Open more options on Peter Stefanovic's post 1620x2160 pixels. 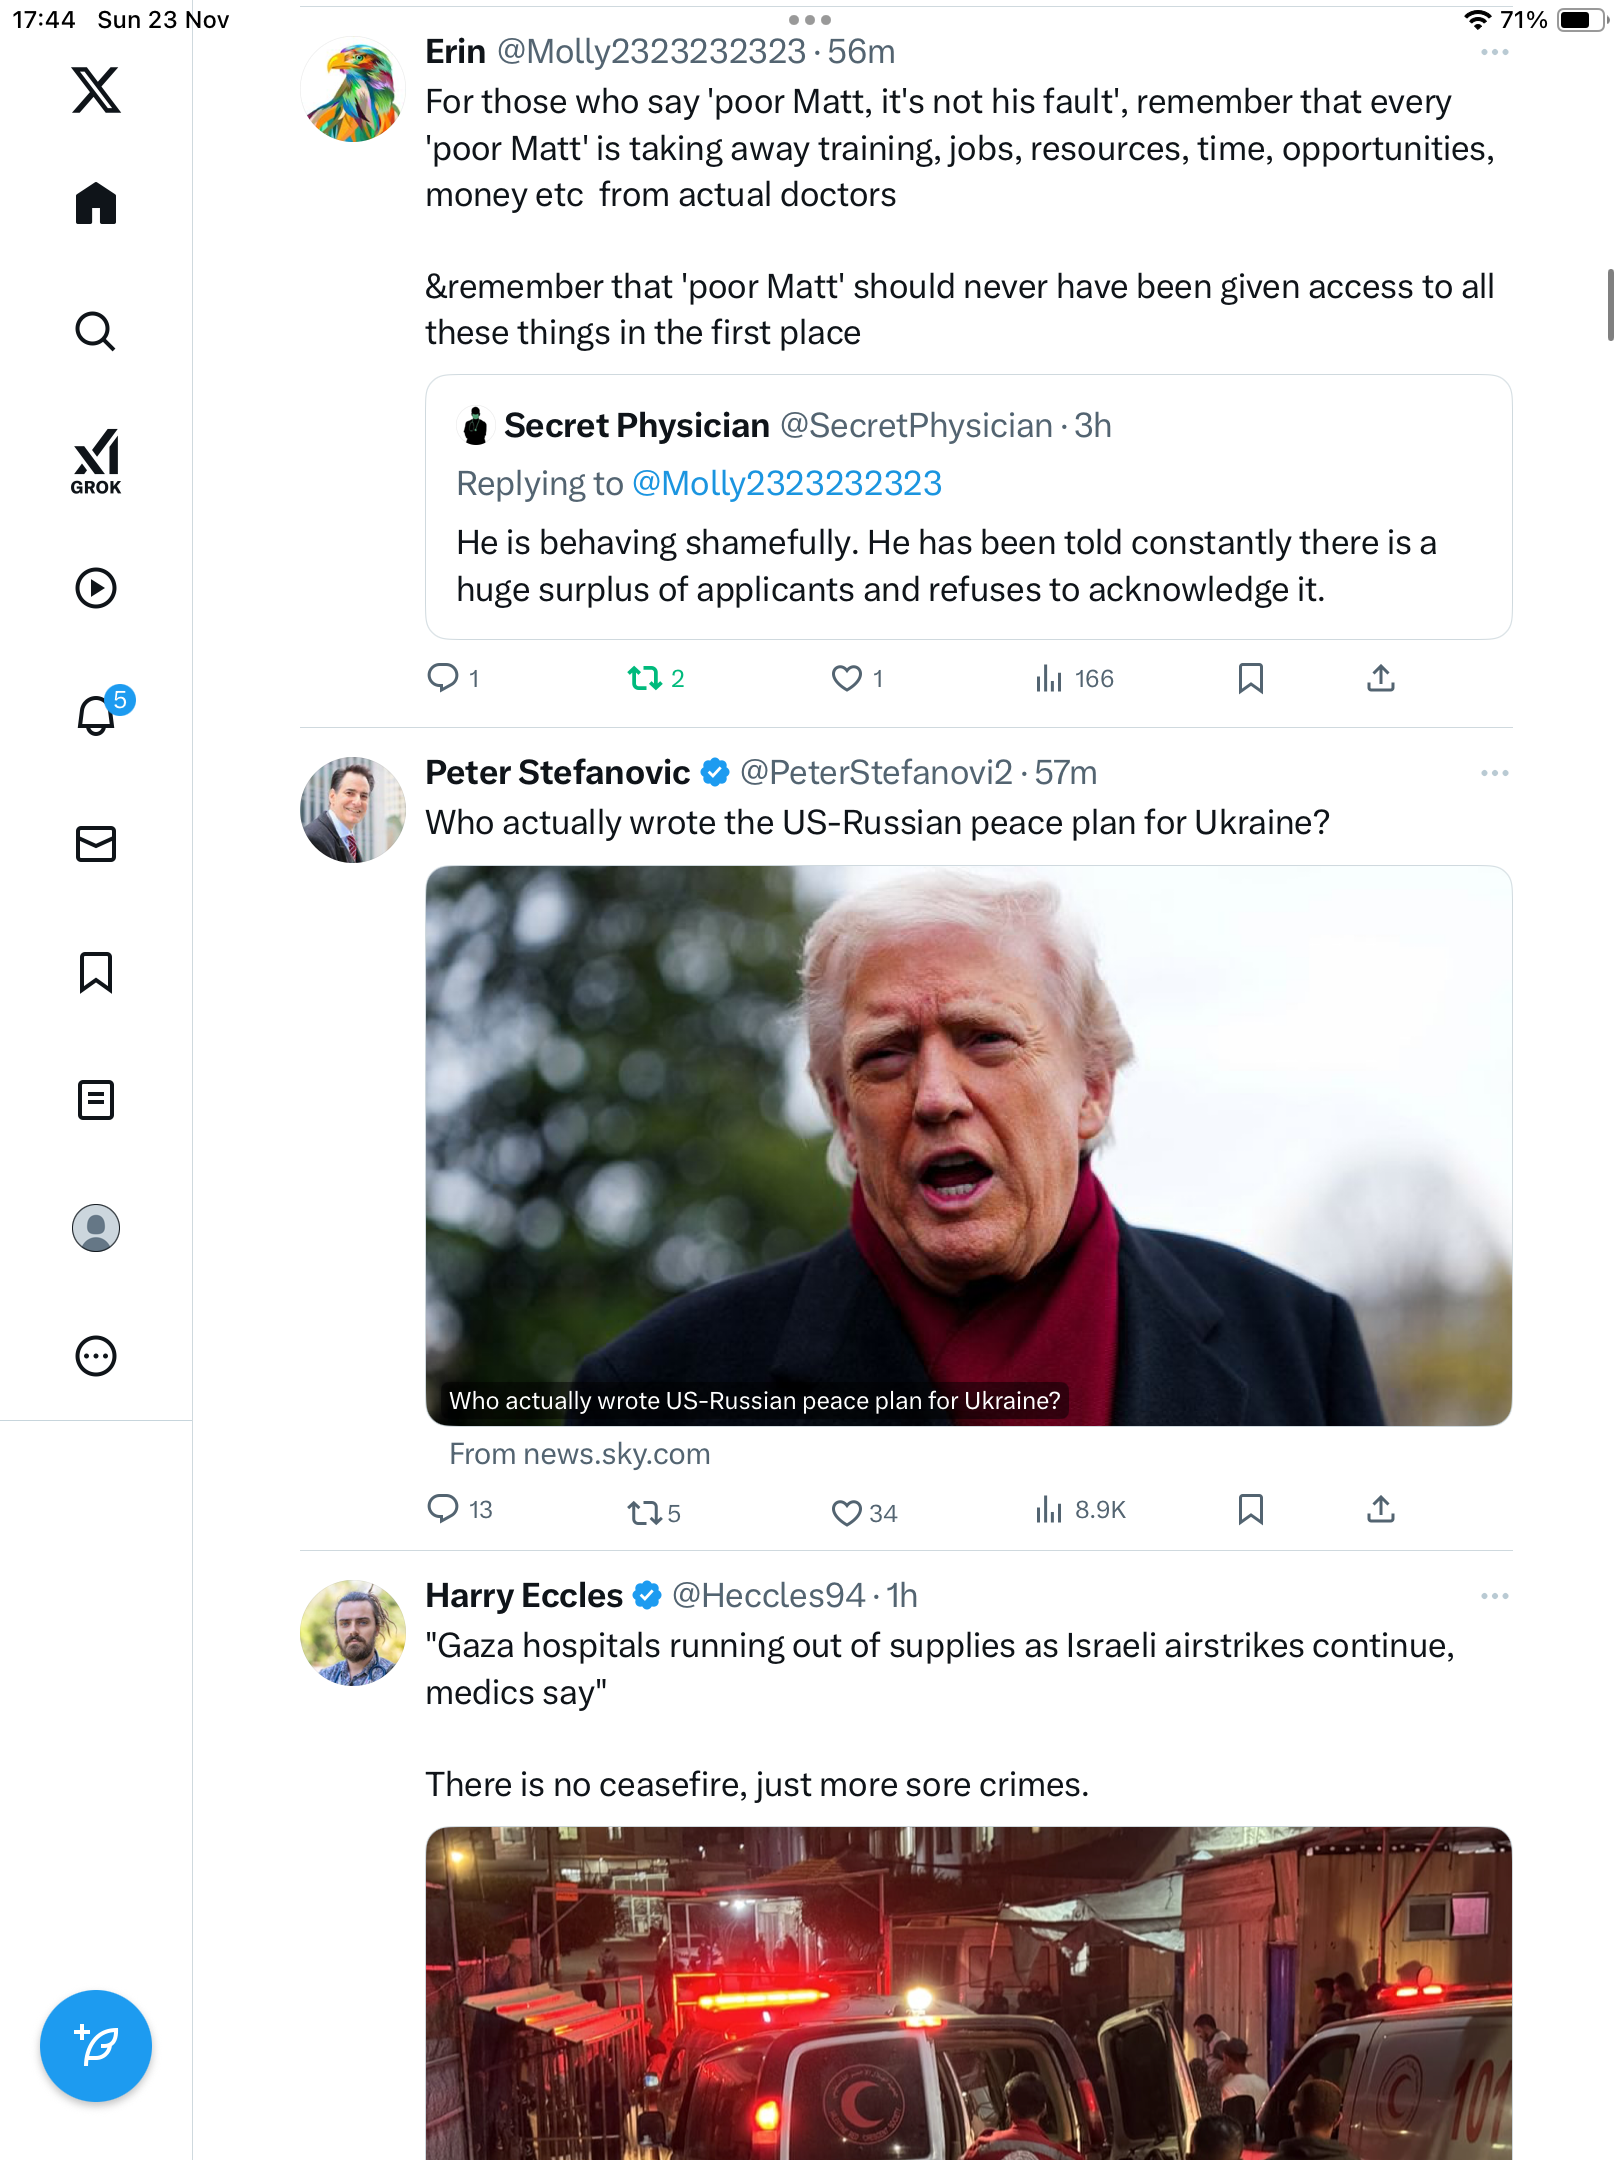(1494, 773)
